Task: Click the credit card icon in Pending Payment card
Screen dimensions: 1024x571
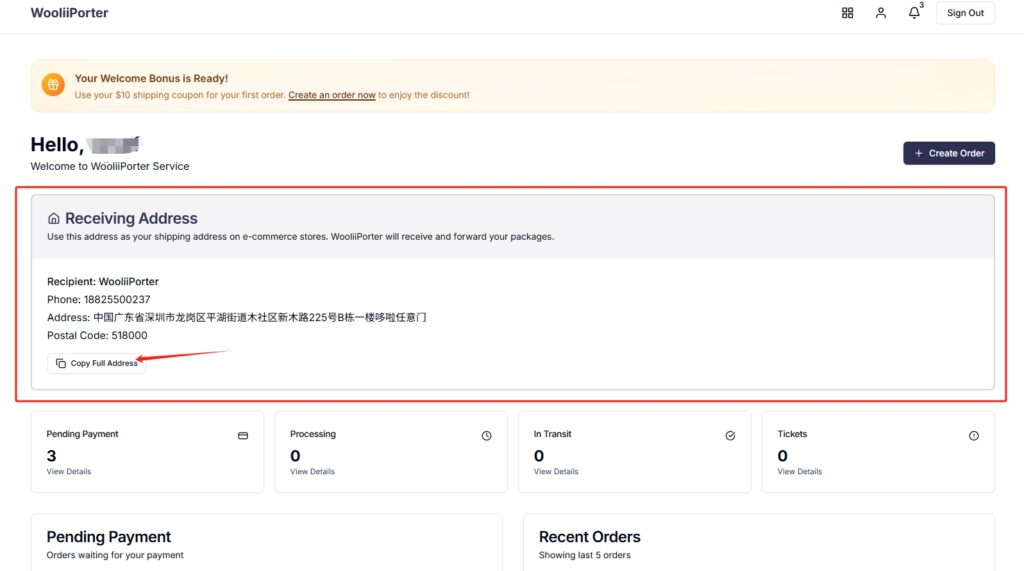Action: pos(243,436)
